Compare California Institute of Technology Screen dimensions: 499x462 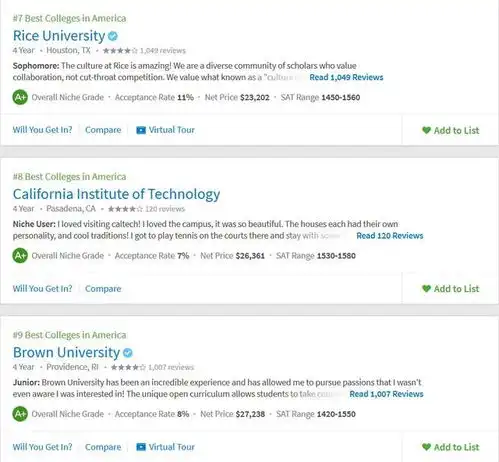pos(103,289)
